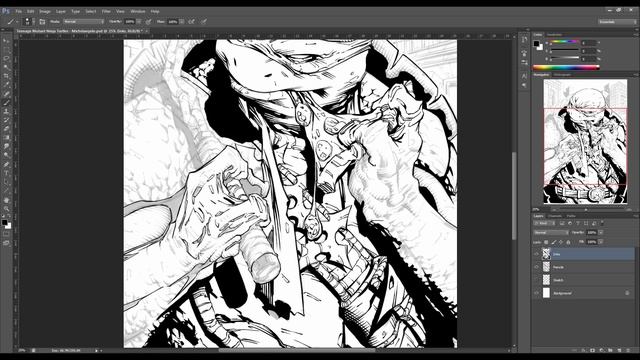Image resolution: width=640 pixels, height=360 pixels.
Task: Click the Brush panel toggle icon in options bar
Action: (x=42, y=22)
